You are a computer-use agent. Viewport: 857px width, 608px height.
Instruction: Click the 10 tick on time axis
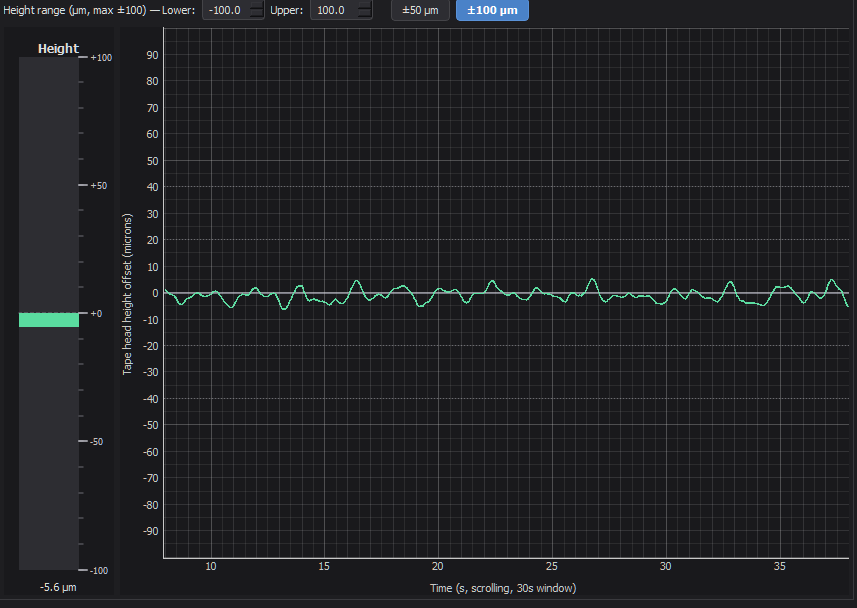[210, 566]
